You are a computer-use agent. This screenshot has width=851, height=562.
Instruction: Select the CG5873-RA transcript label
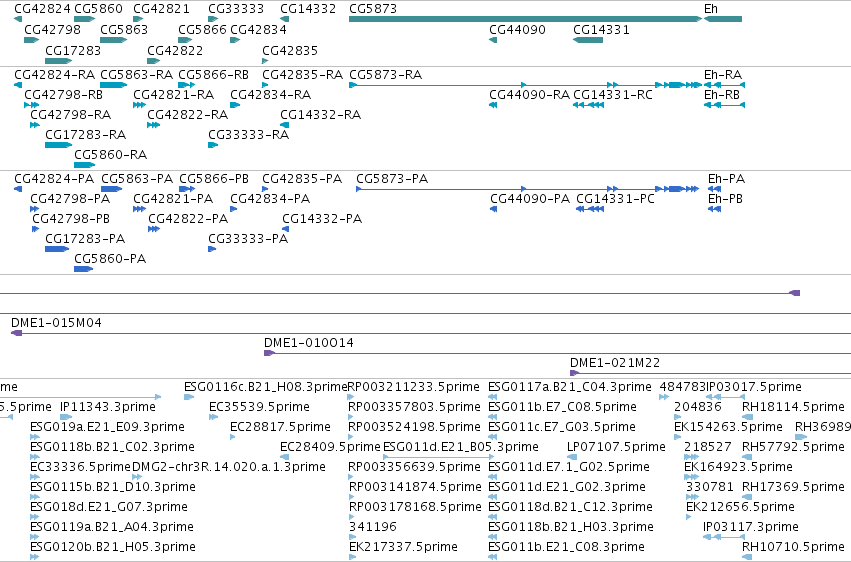pos(385,74)
